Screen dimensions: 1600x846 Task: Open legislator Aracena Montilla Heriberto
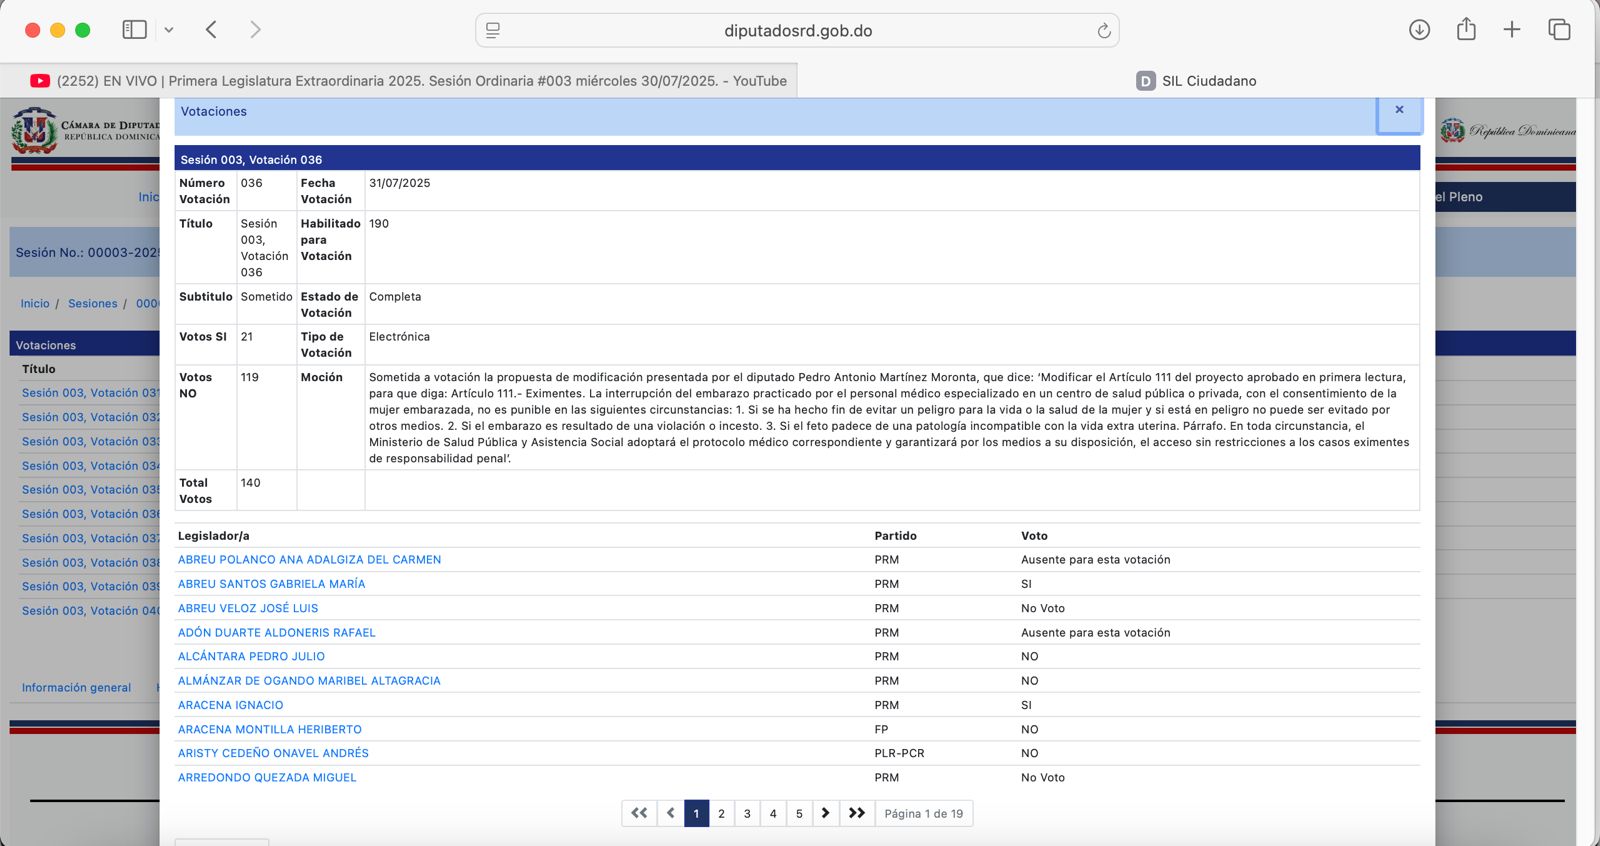pos(269,730)
